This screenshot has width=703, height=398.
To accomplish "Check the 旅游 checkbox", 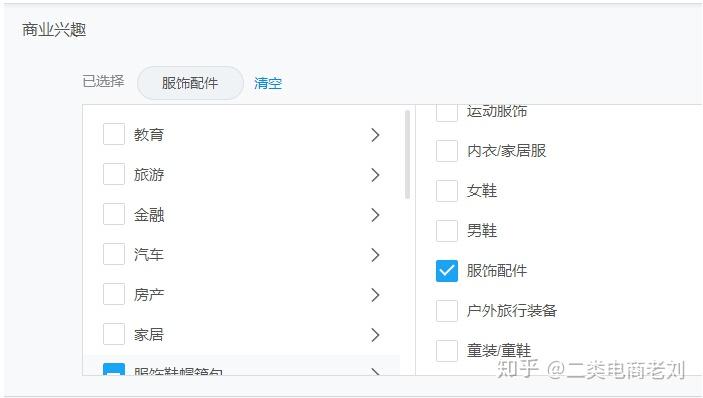I will pyautogui.click(x=114, y=174).
